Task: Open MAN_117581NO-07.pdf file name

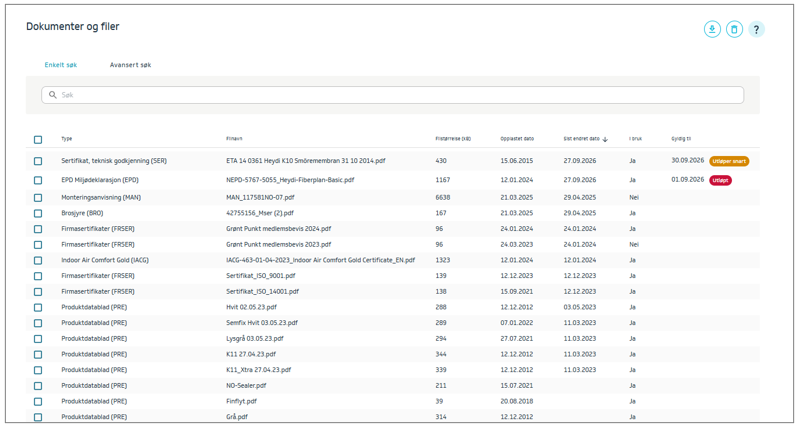Action: [x=260, y=197]
